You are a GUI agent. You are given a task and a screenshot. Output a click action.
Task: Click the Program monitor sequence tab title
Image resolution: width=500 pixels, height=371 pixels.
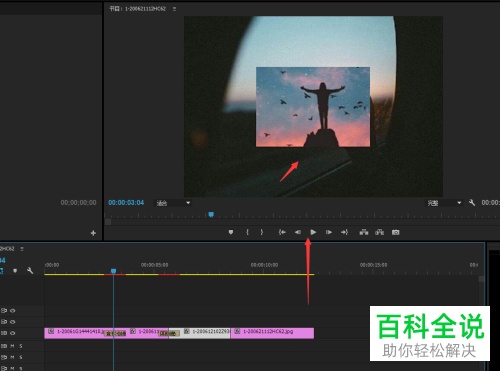pyautogui.click(x=138, y=9)
